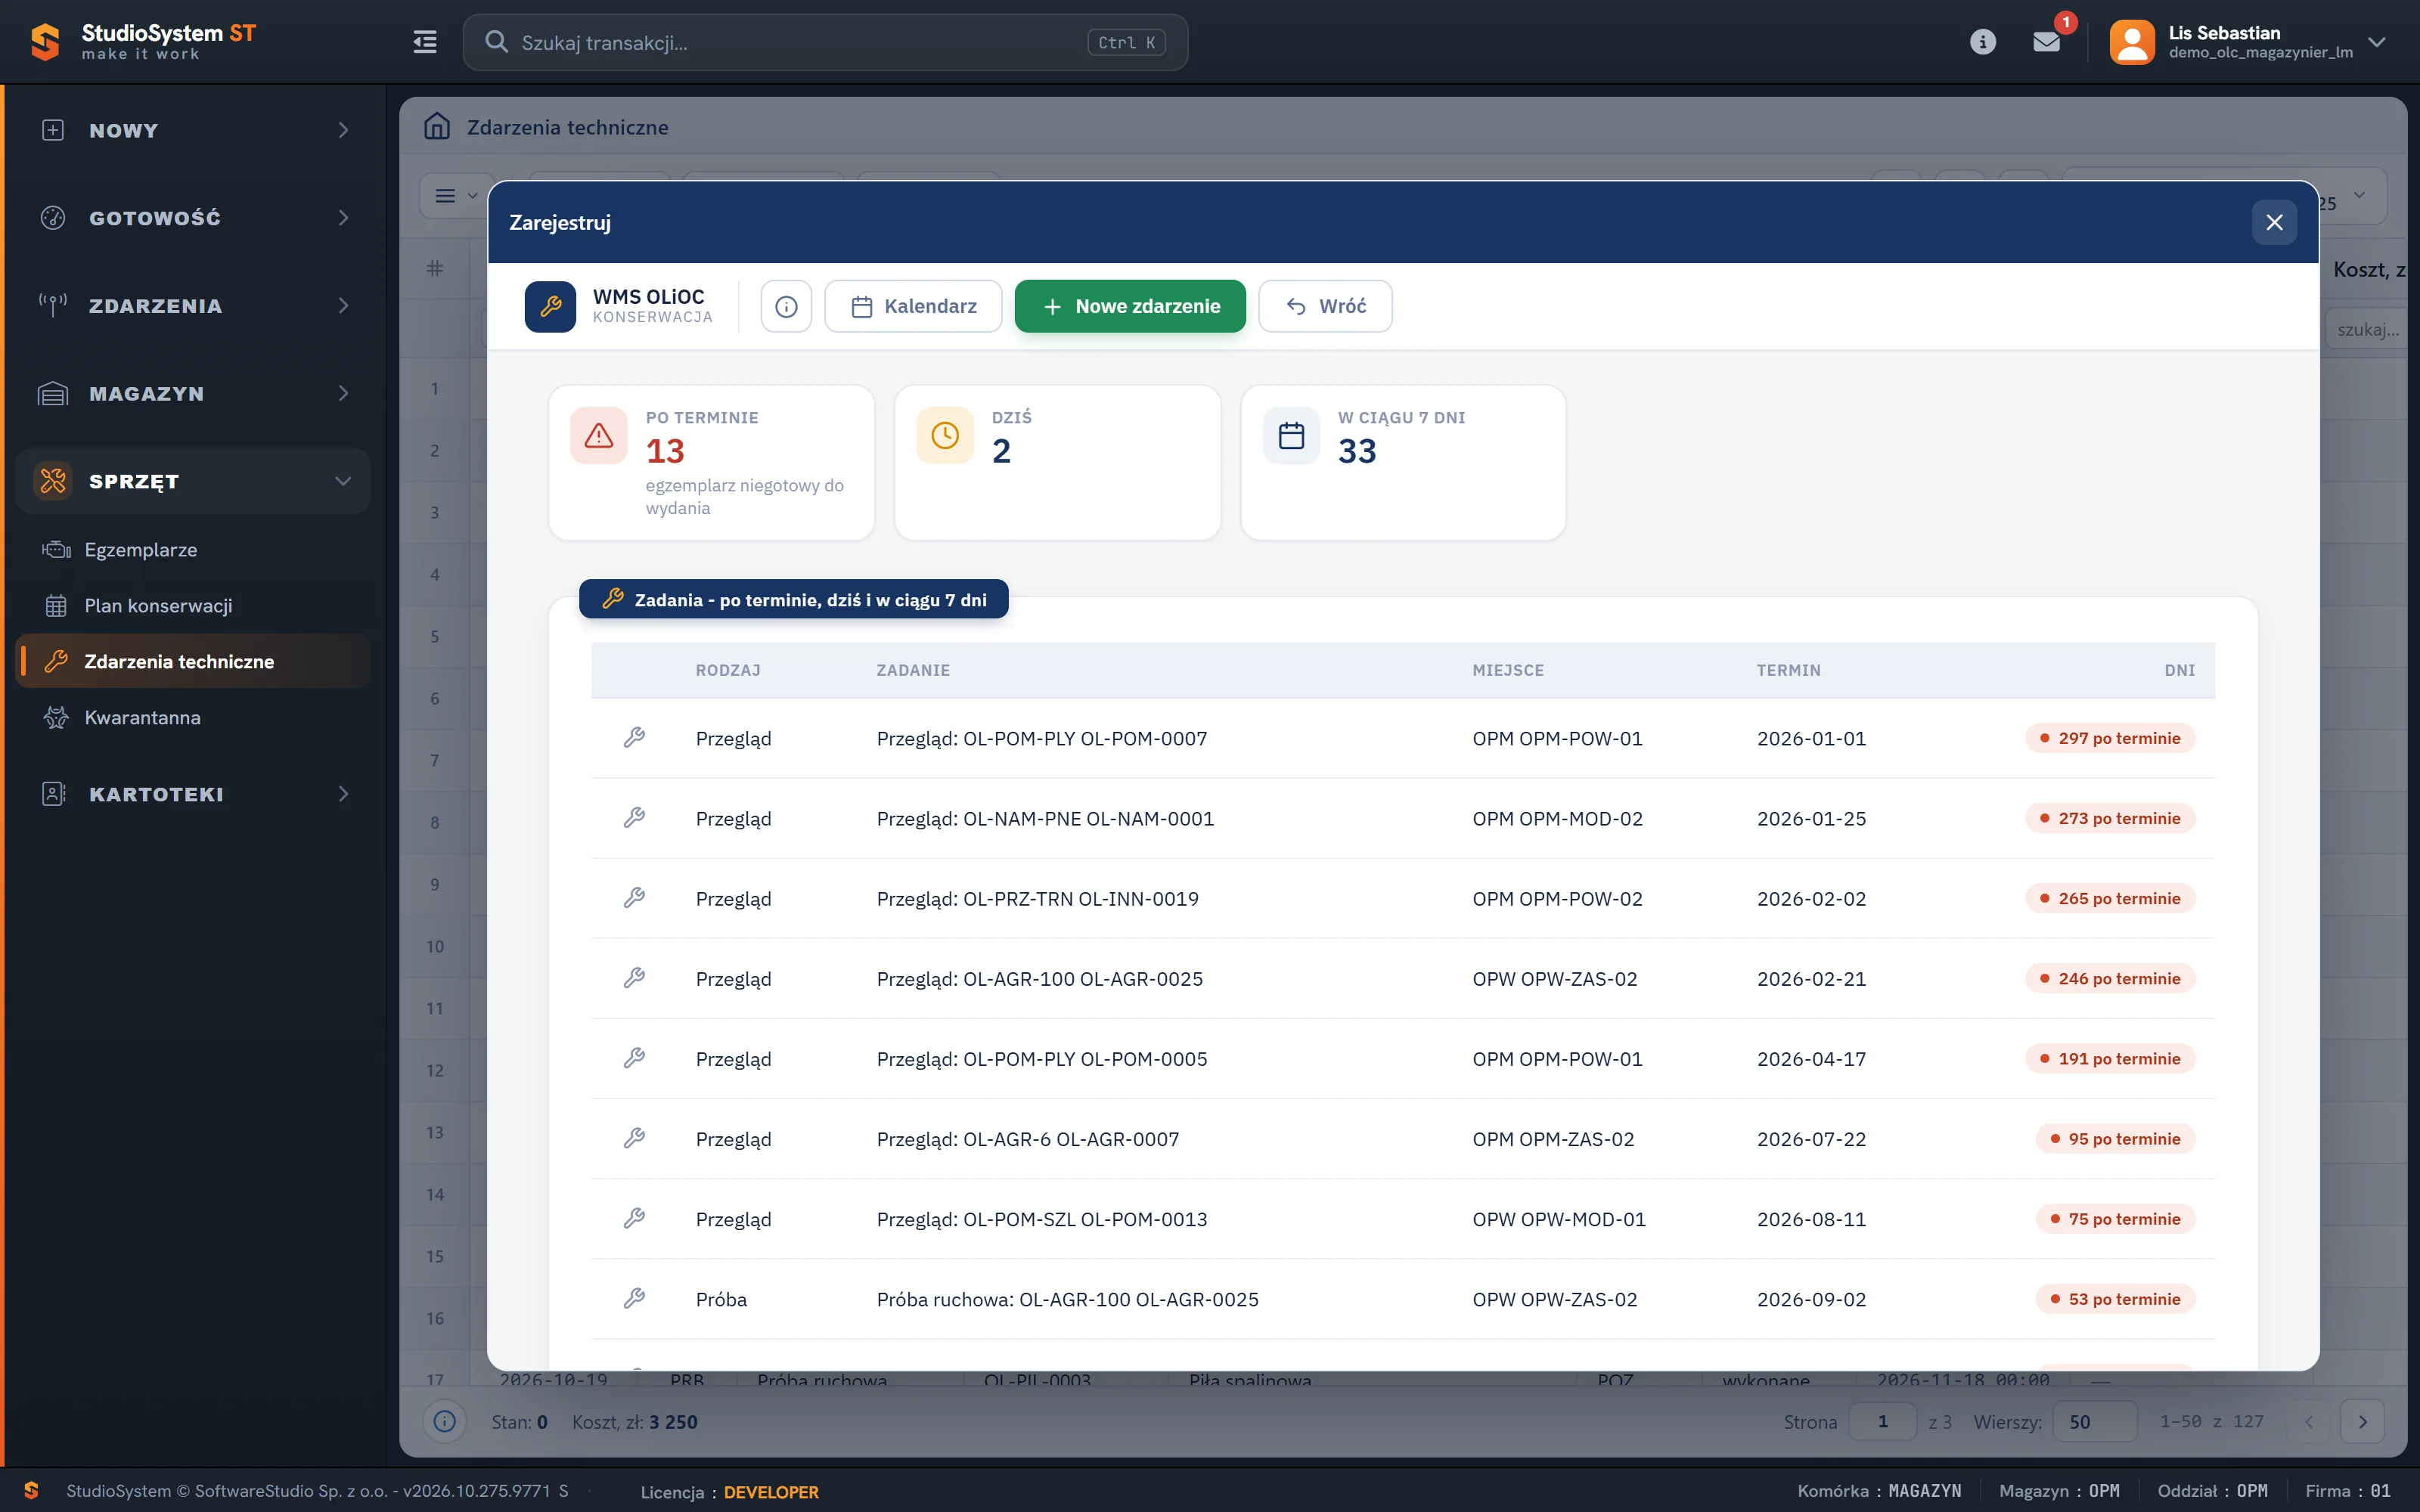Click the calendar icon on W ciągu 7 dni card
The image size is (2420, 1512).
[1291, 435]
